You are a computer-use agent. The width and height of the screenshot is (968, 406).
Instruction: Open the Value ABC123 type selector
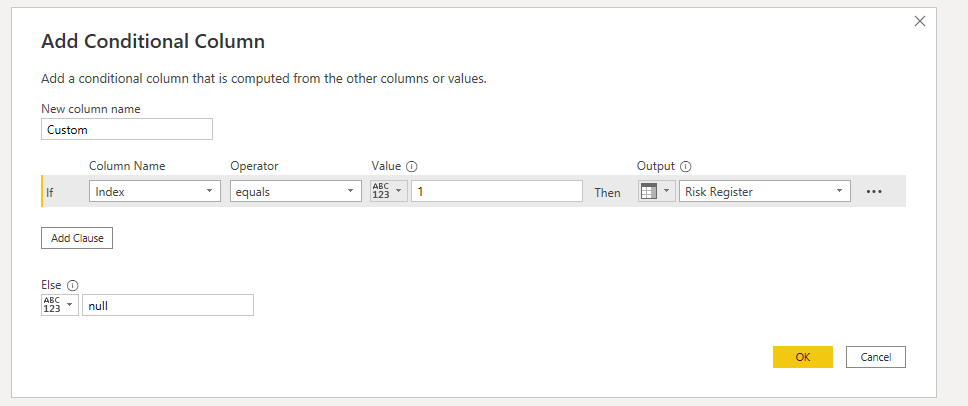388,191
